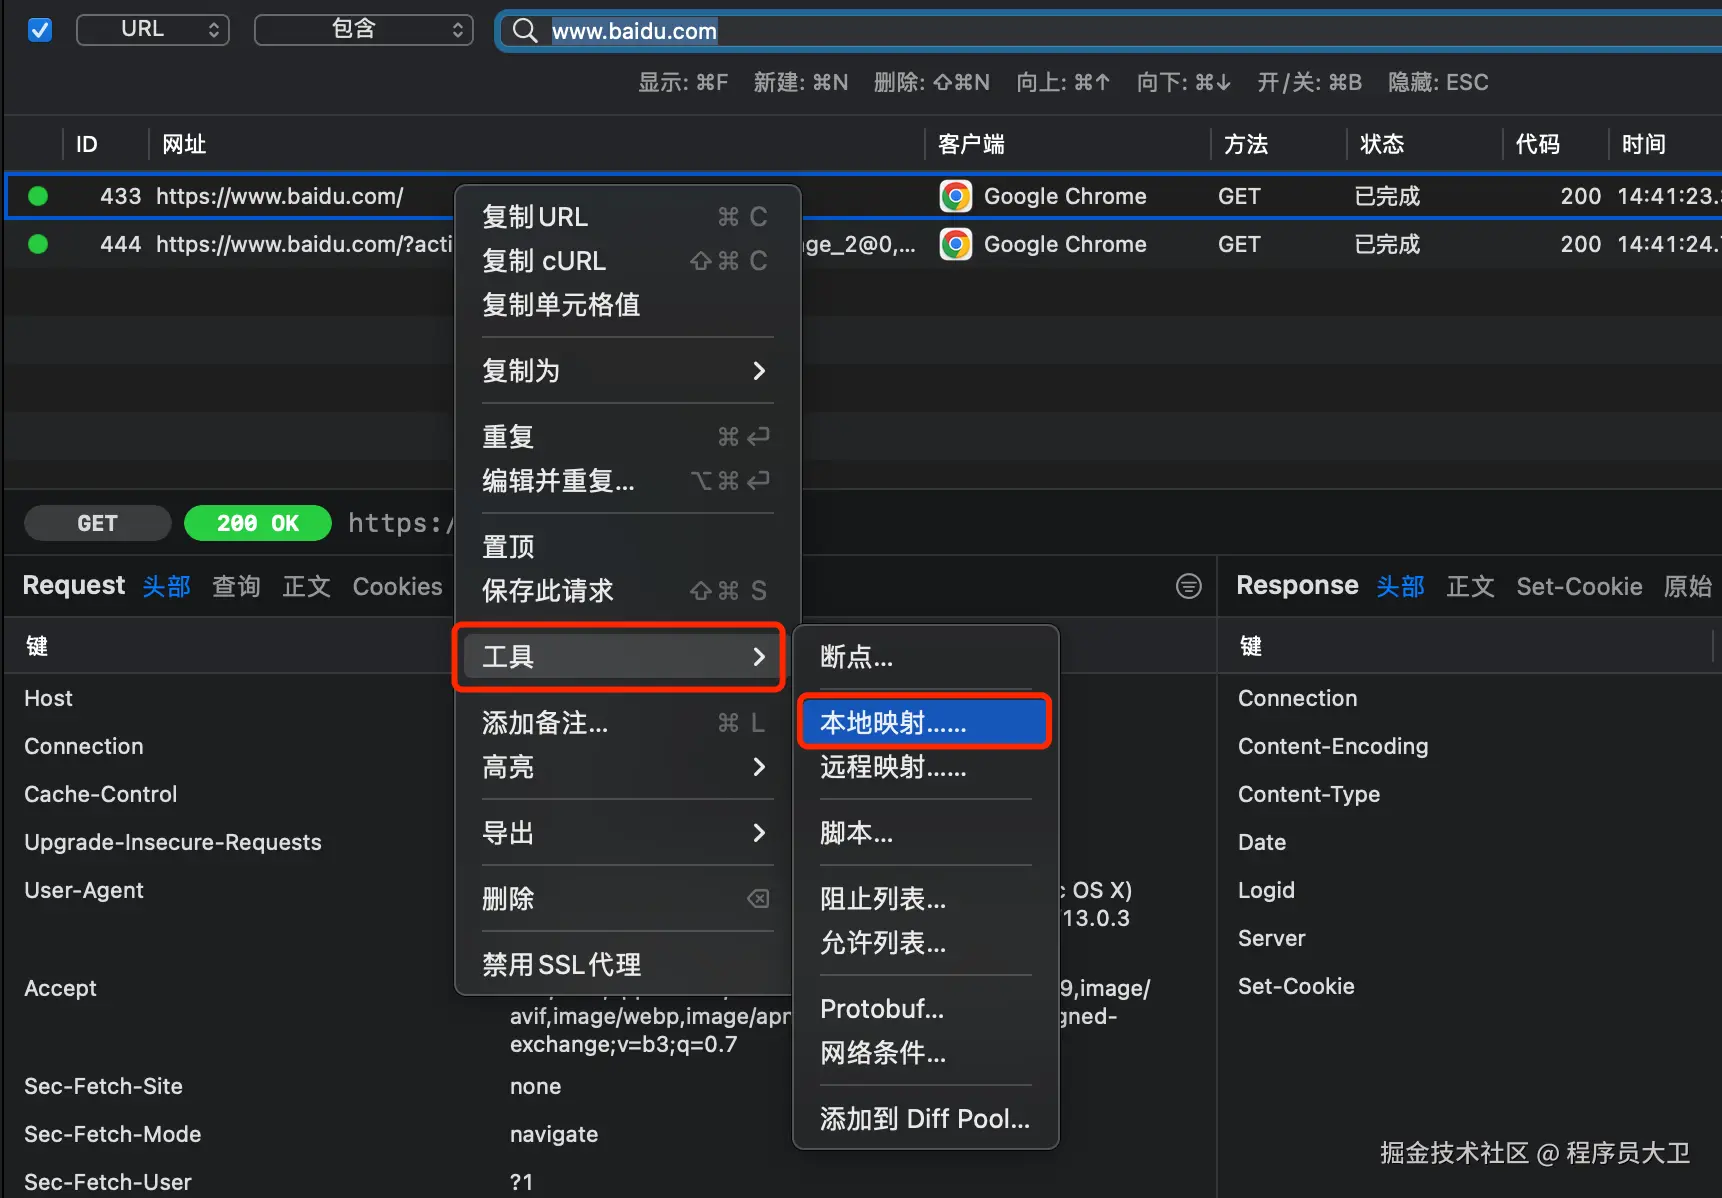The image size is (1722, 1198).
Task: Expand the 导出 submenu
Action: [624, 833]
